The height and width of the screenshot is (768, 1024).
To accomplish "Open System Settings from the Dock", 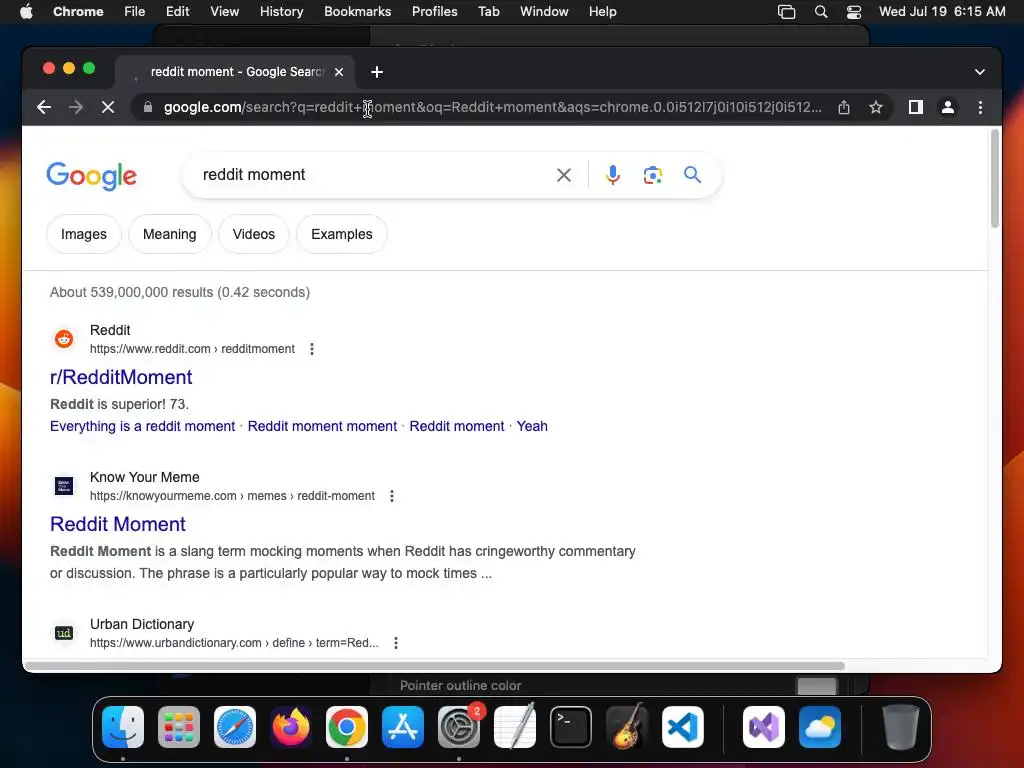I will click(459, 727).
